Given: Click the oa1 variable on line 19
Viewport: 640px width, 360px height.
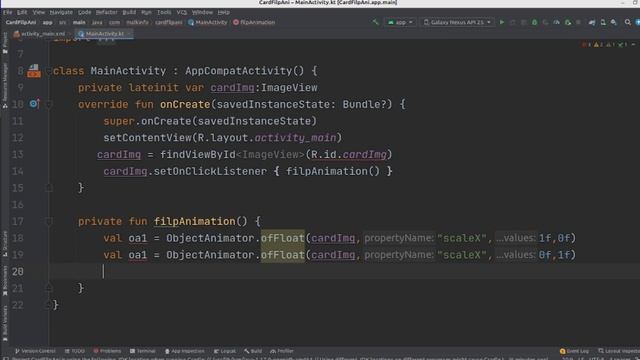Looking at the screenshot, I should tap(138, 255).
